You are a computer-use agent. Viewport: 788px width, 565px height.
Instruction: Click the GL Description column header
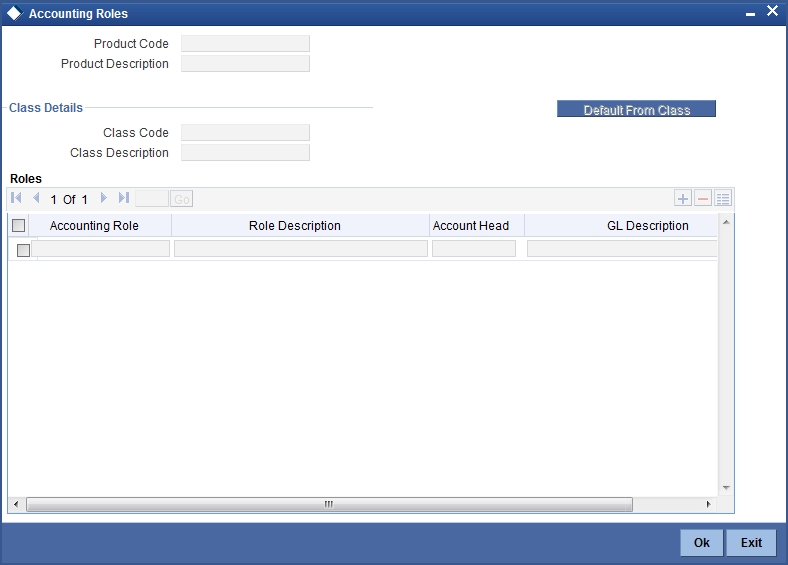(647, 226)
